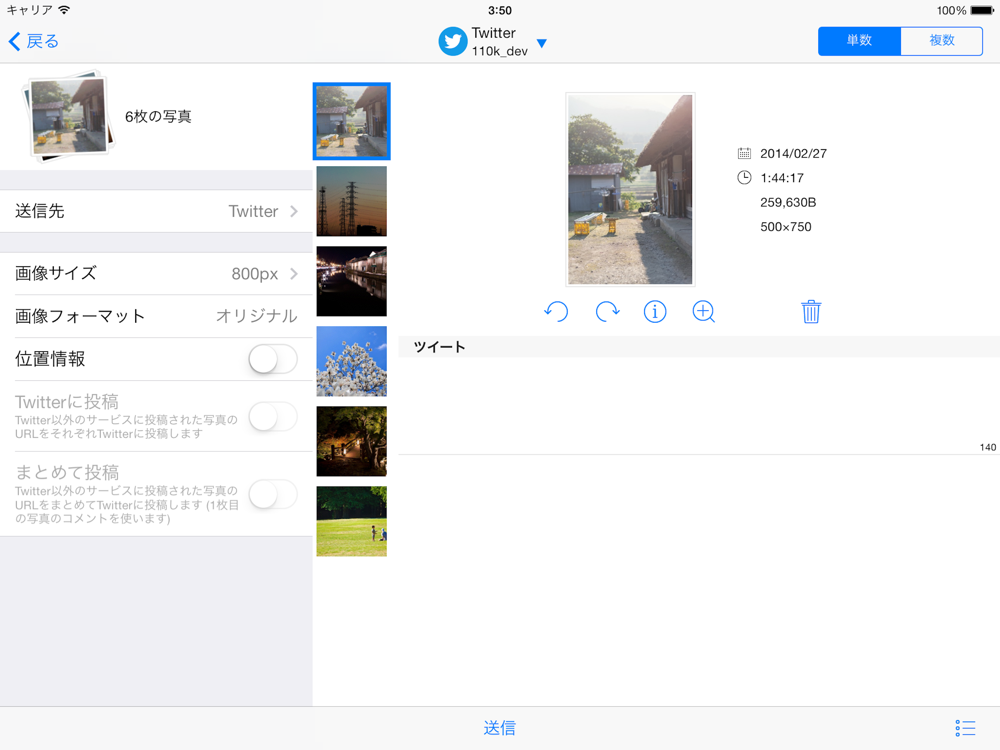This screenshot has height=750, width=1000.
Task: Tap the Twitter bird account icon
Action: tap(453, 41)
